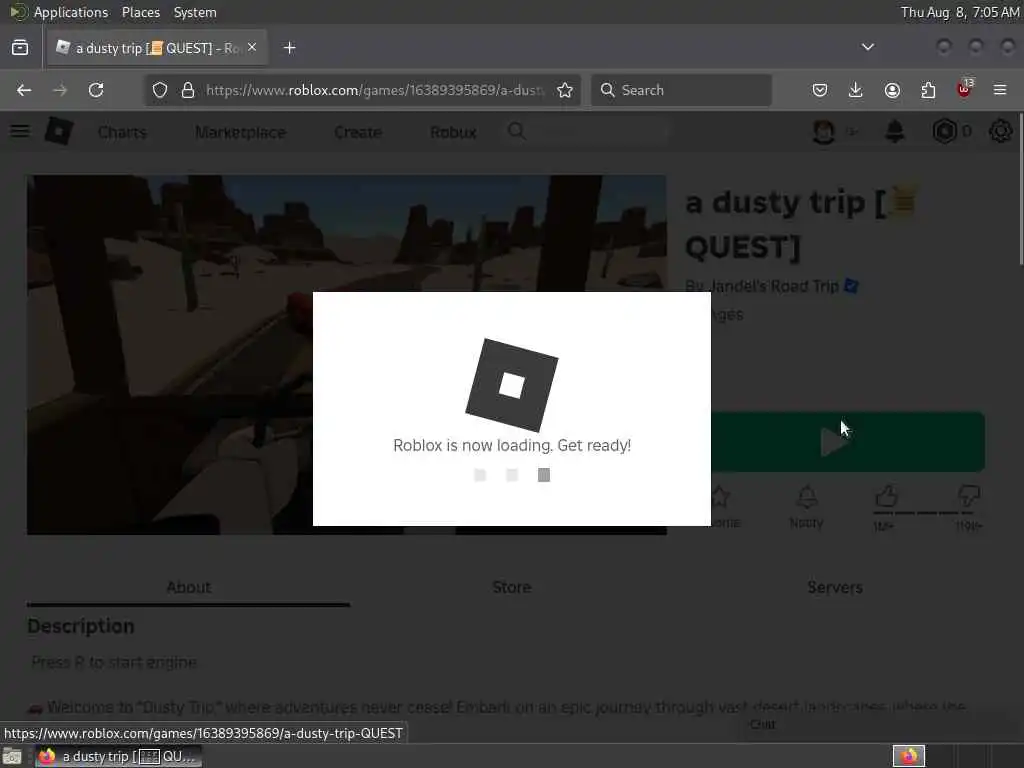This screenshot has height=768, width=1024.
Task: Expand the list all tabs chevron
Action: point(868,47)
